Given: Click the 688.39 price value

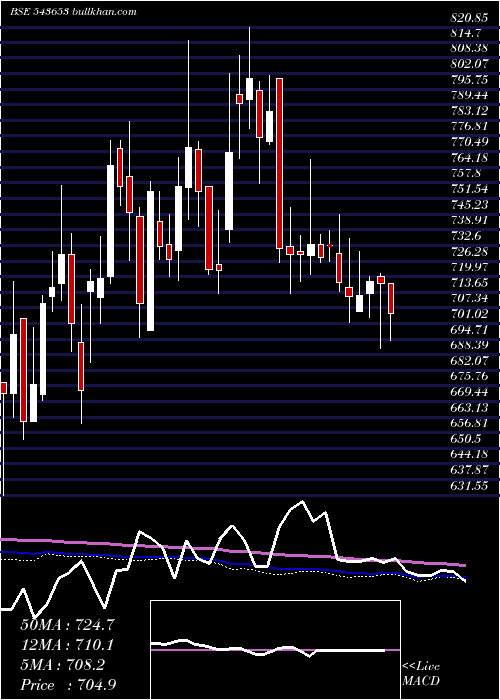Looking at the screenshot, I should [x=468, y=345].
